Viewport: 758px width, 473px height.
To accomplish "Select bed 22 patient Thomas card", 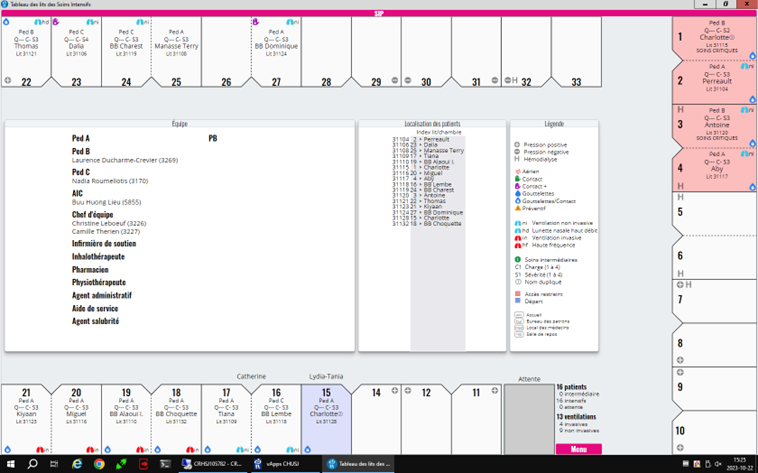I will pos(26,44).
